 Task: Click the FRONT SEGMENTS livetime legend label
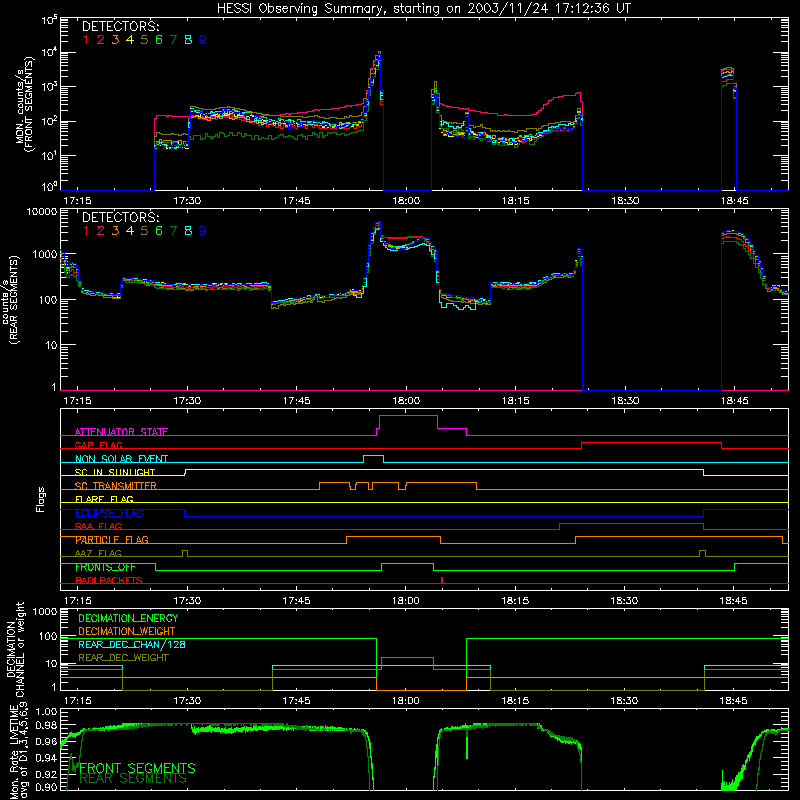(137, 768)
